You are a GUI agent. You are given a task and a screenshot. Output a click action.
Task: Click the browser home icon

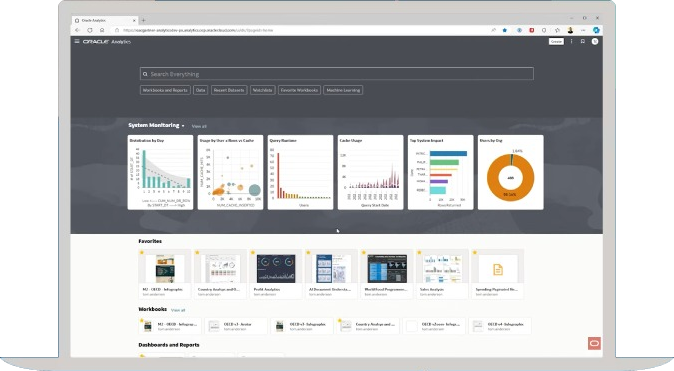(x=102, y=30)
